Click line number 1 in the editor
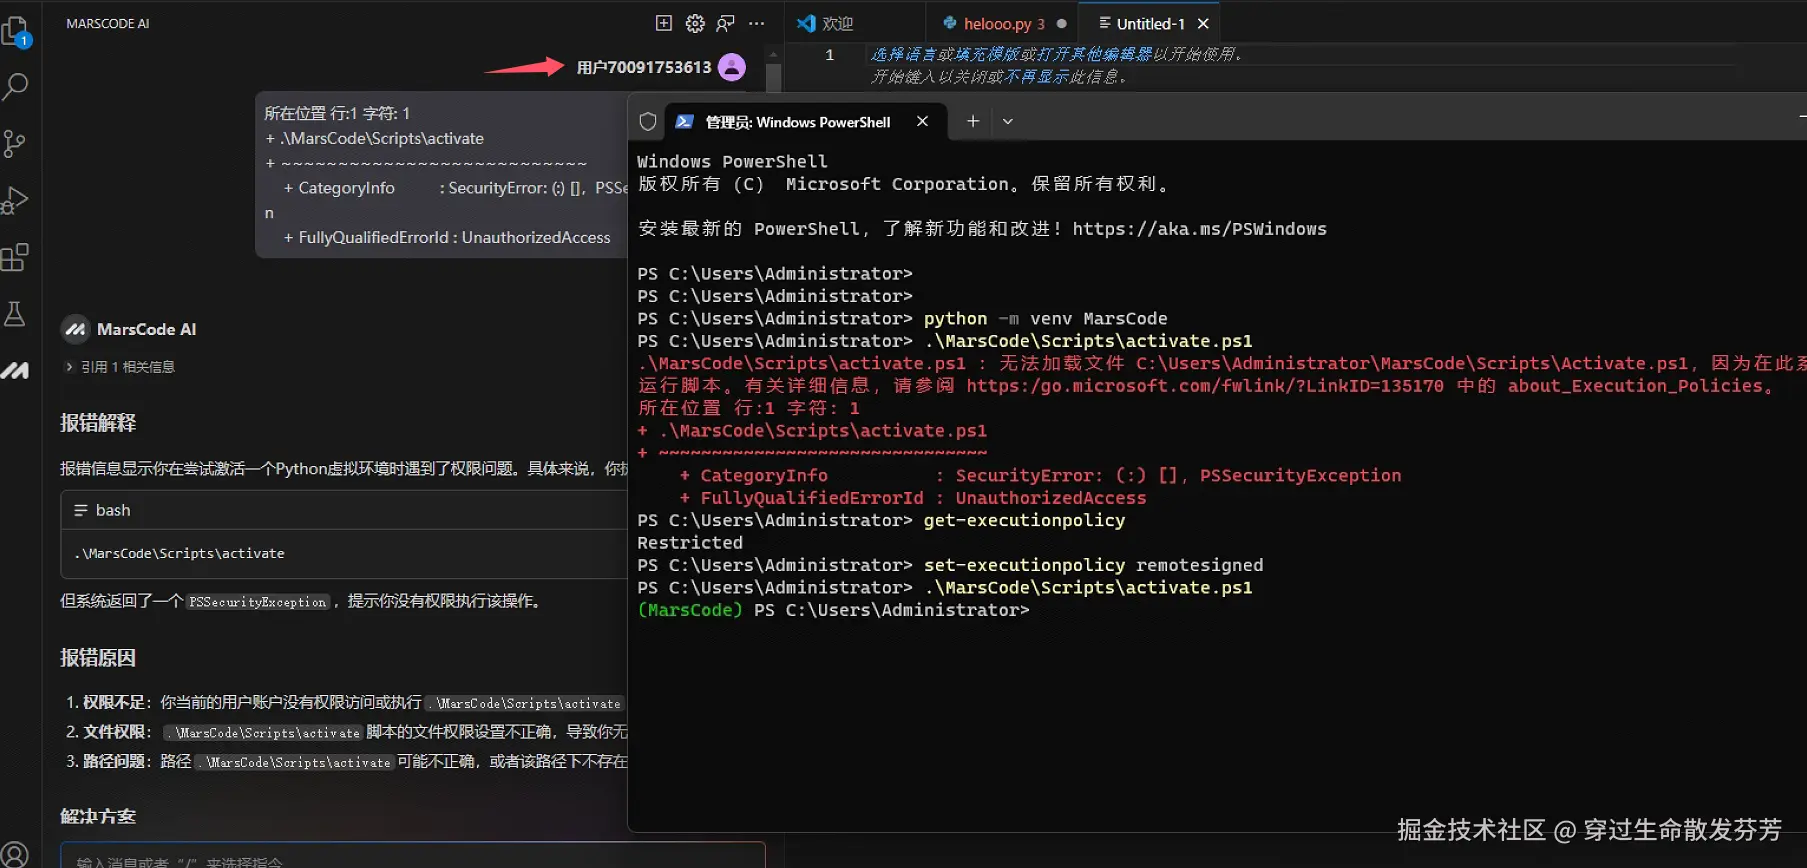This screenshot has height=868, width=1807. click(829, 54)
